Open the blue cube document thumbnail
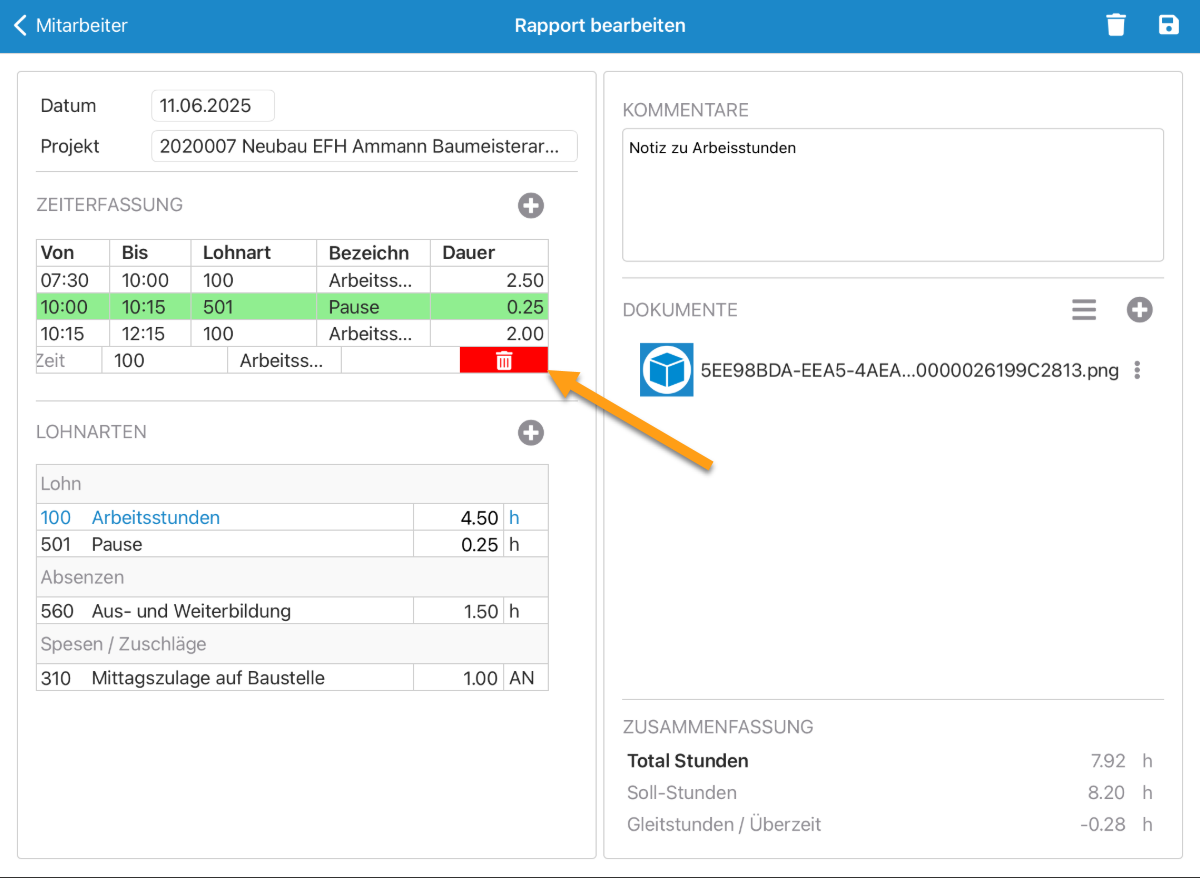The width and height of the screenshot is (1200, 878). pos(666,370)
